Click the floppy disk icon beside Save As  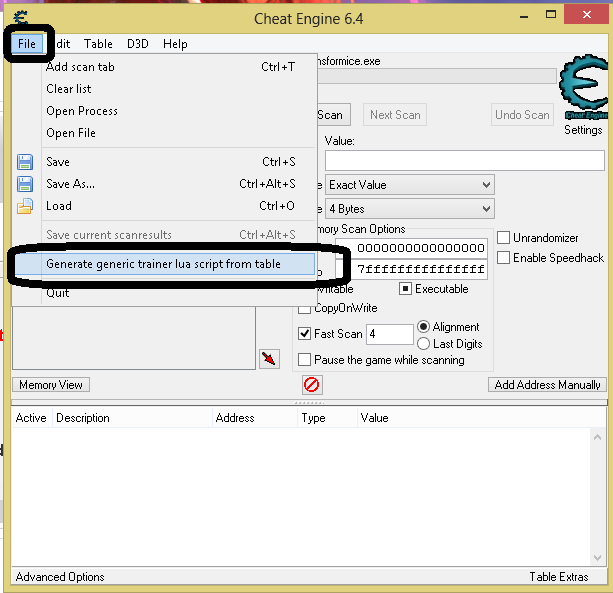point(25,184)
